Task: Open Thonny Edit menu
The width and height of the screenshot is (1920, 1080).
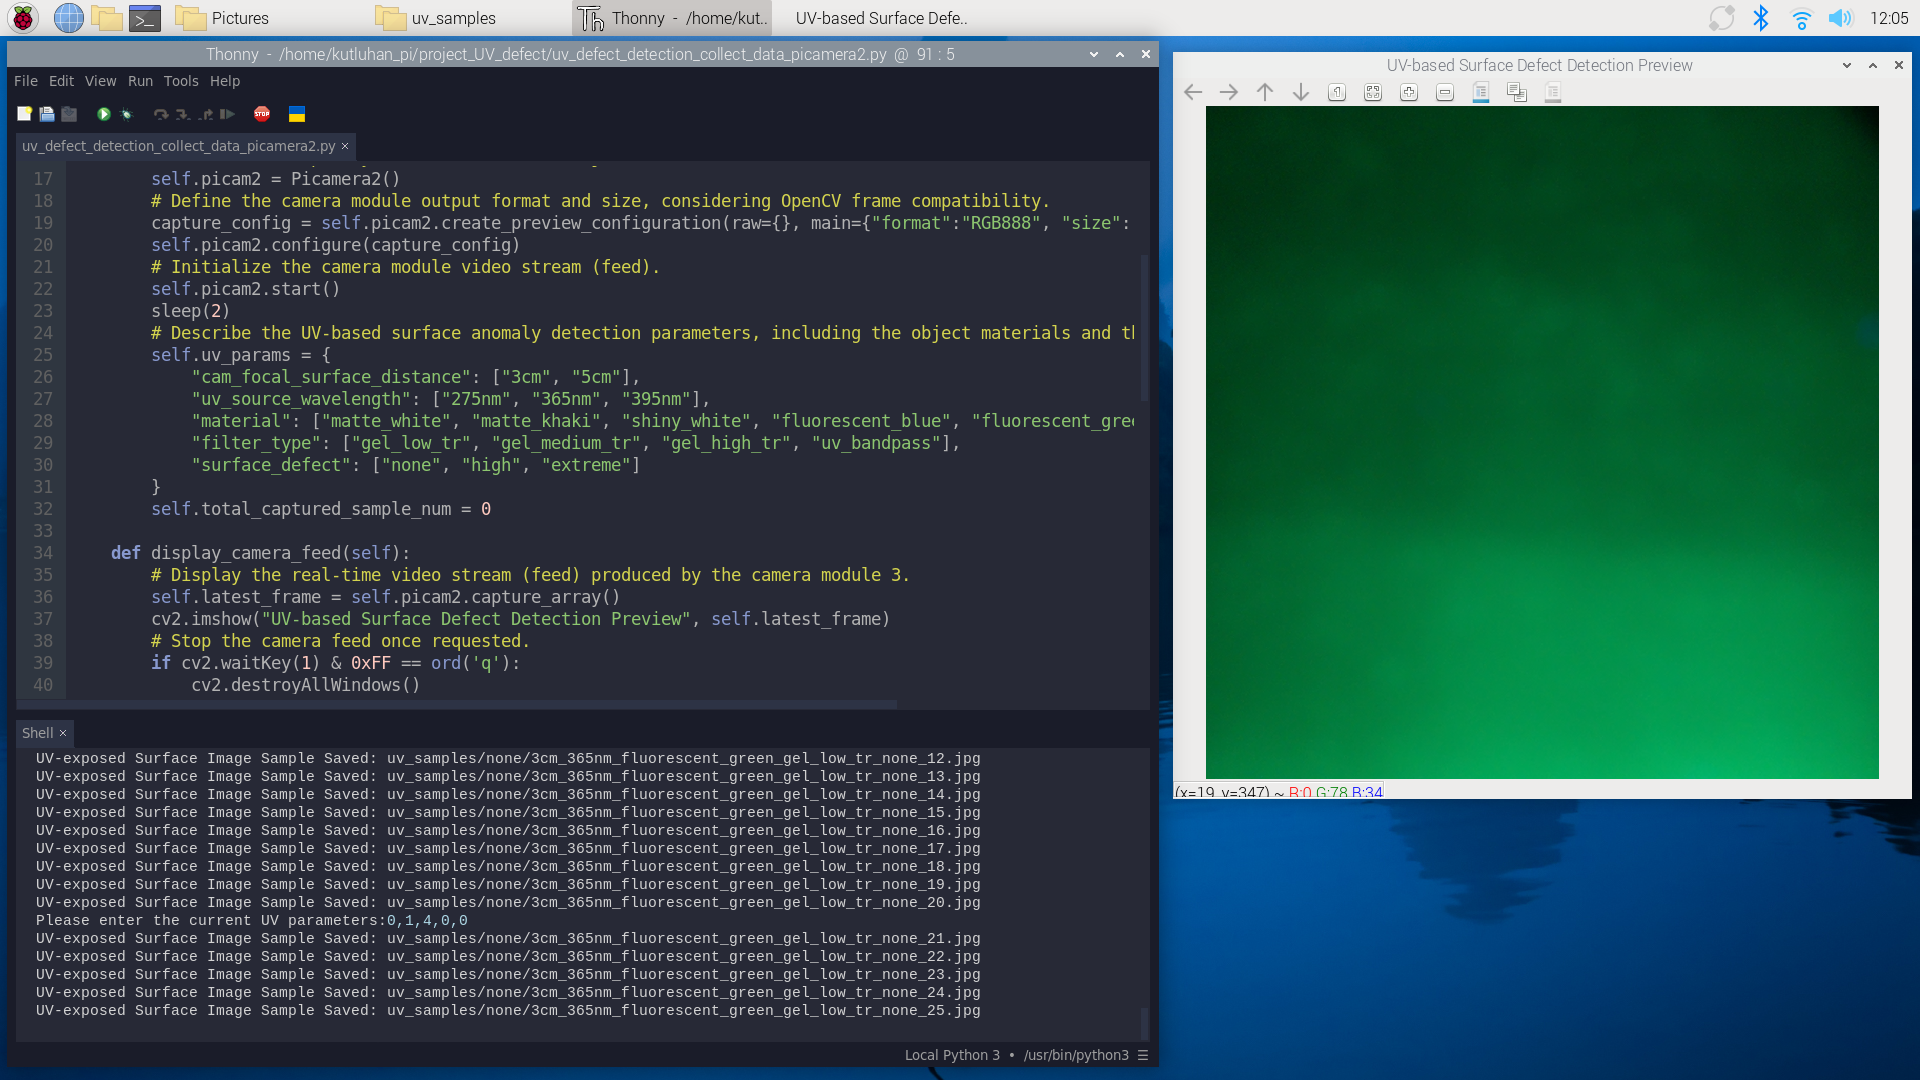Action: pyautogui.click(x=62, y=81)
